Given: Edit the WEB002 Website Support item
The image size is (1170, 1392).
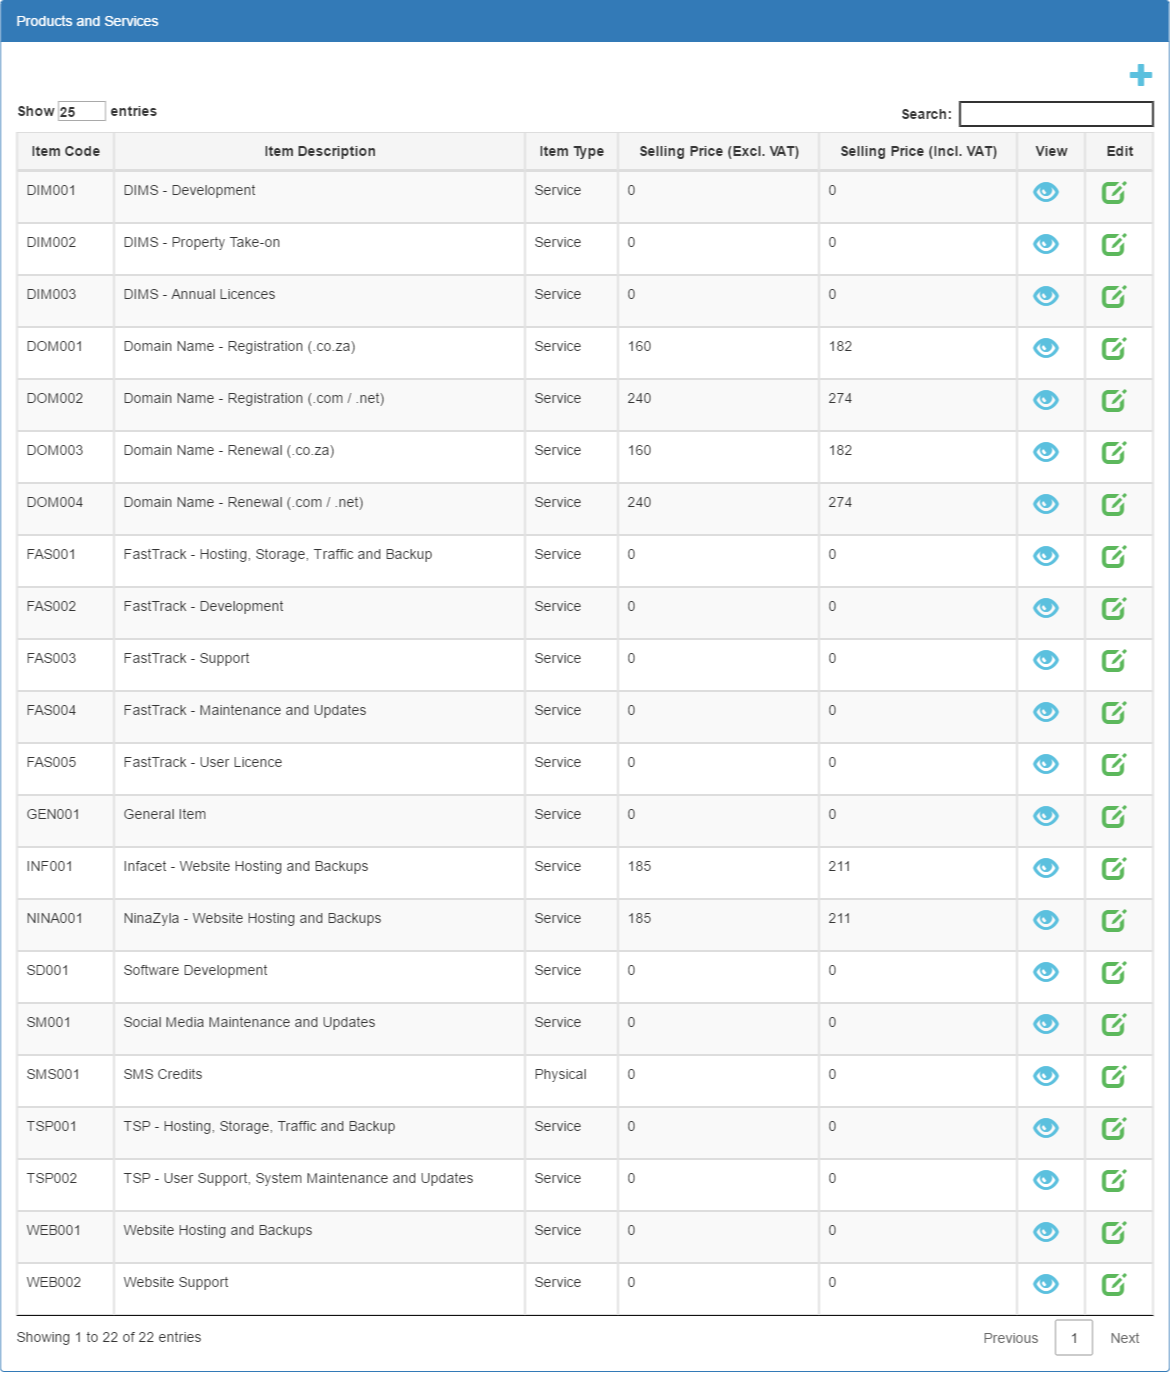Looking at the screenshot, I should (1114, 1284).
